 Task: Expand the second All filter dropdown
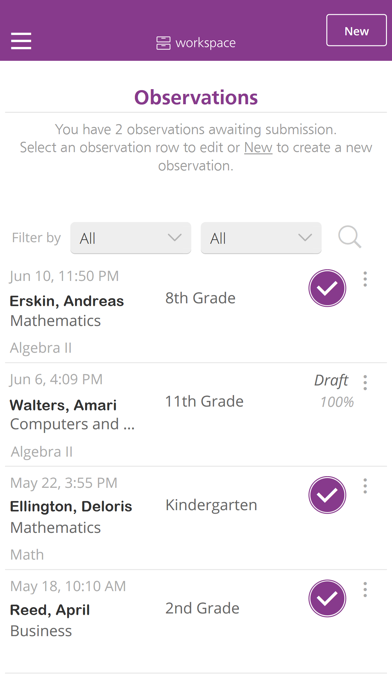click(x=261, y=238)
